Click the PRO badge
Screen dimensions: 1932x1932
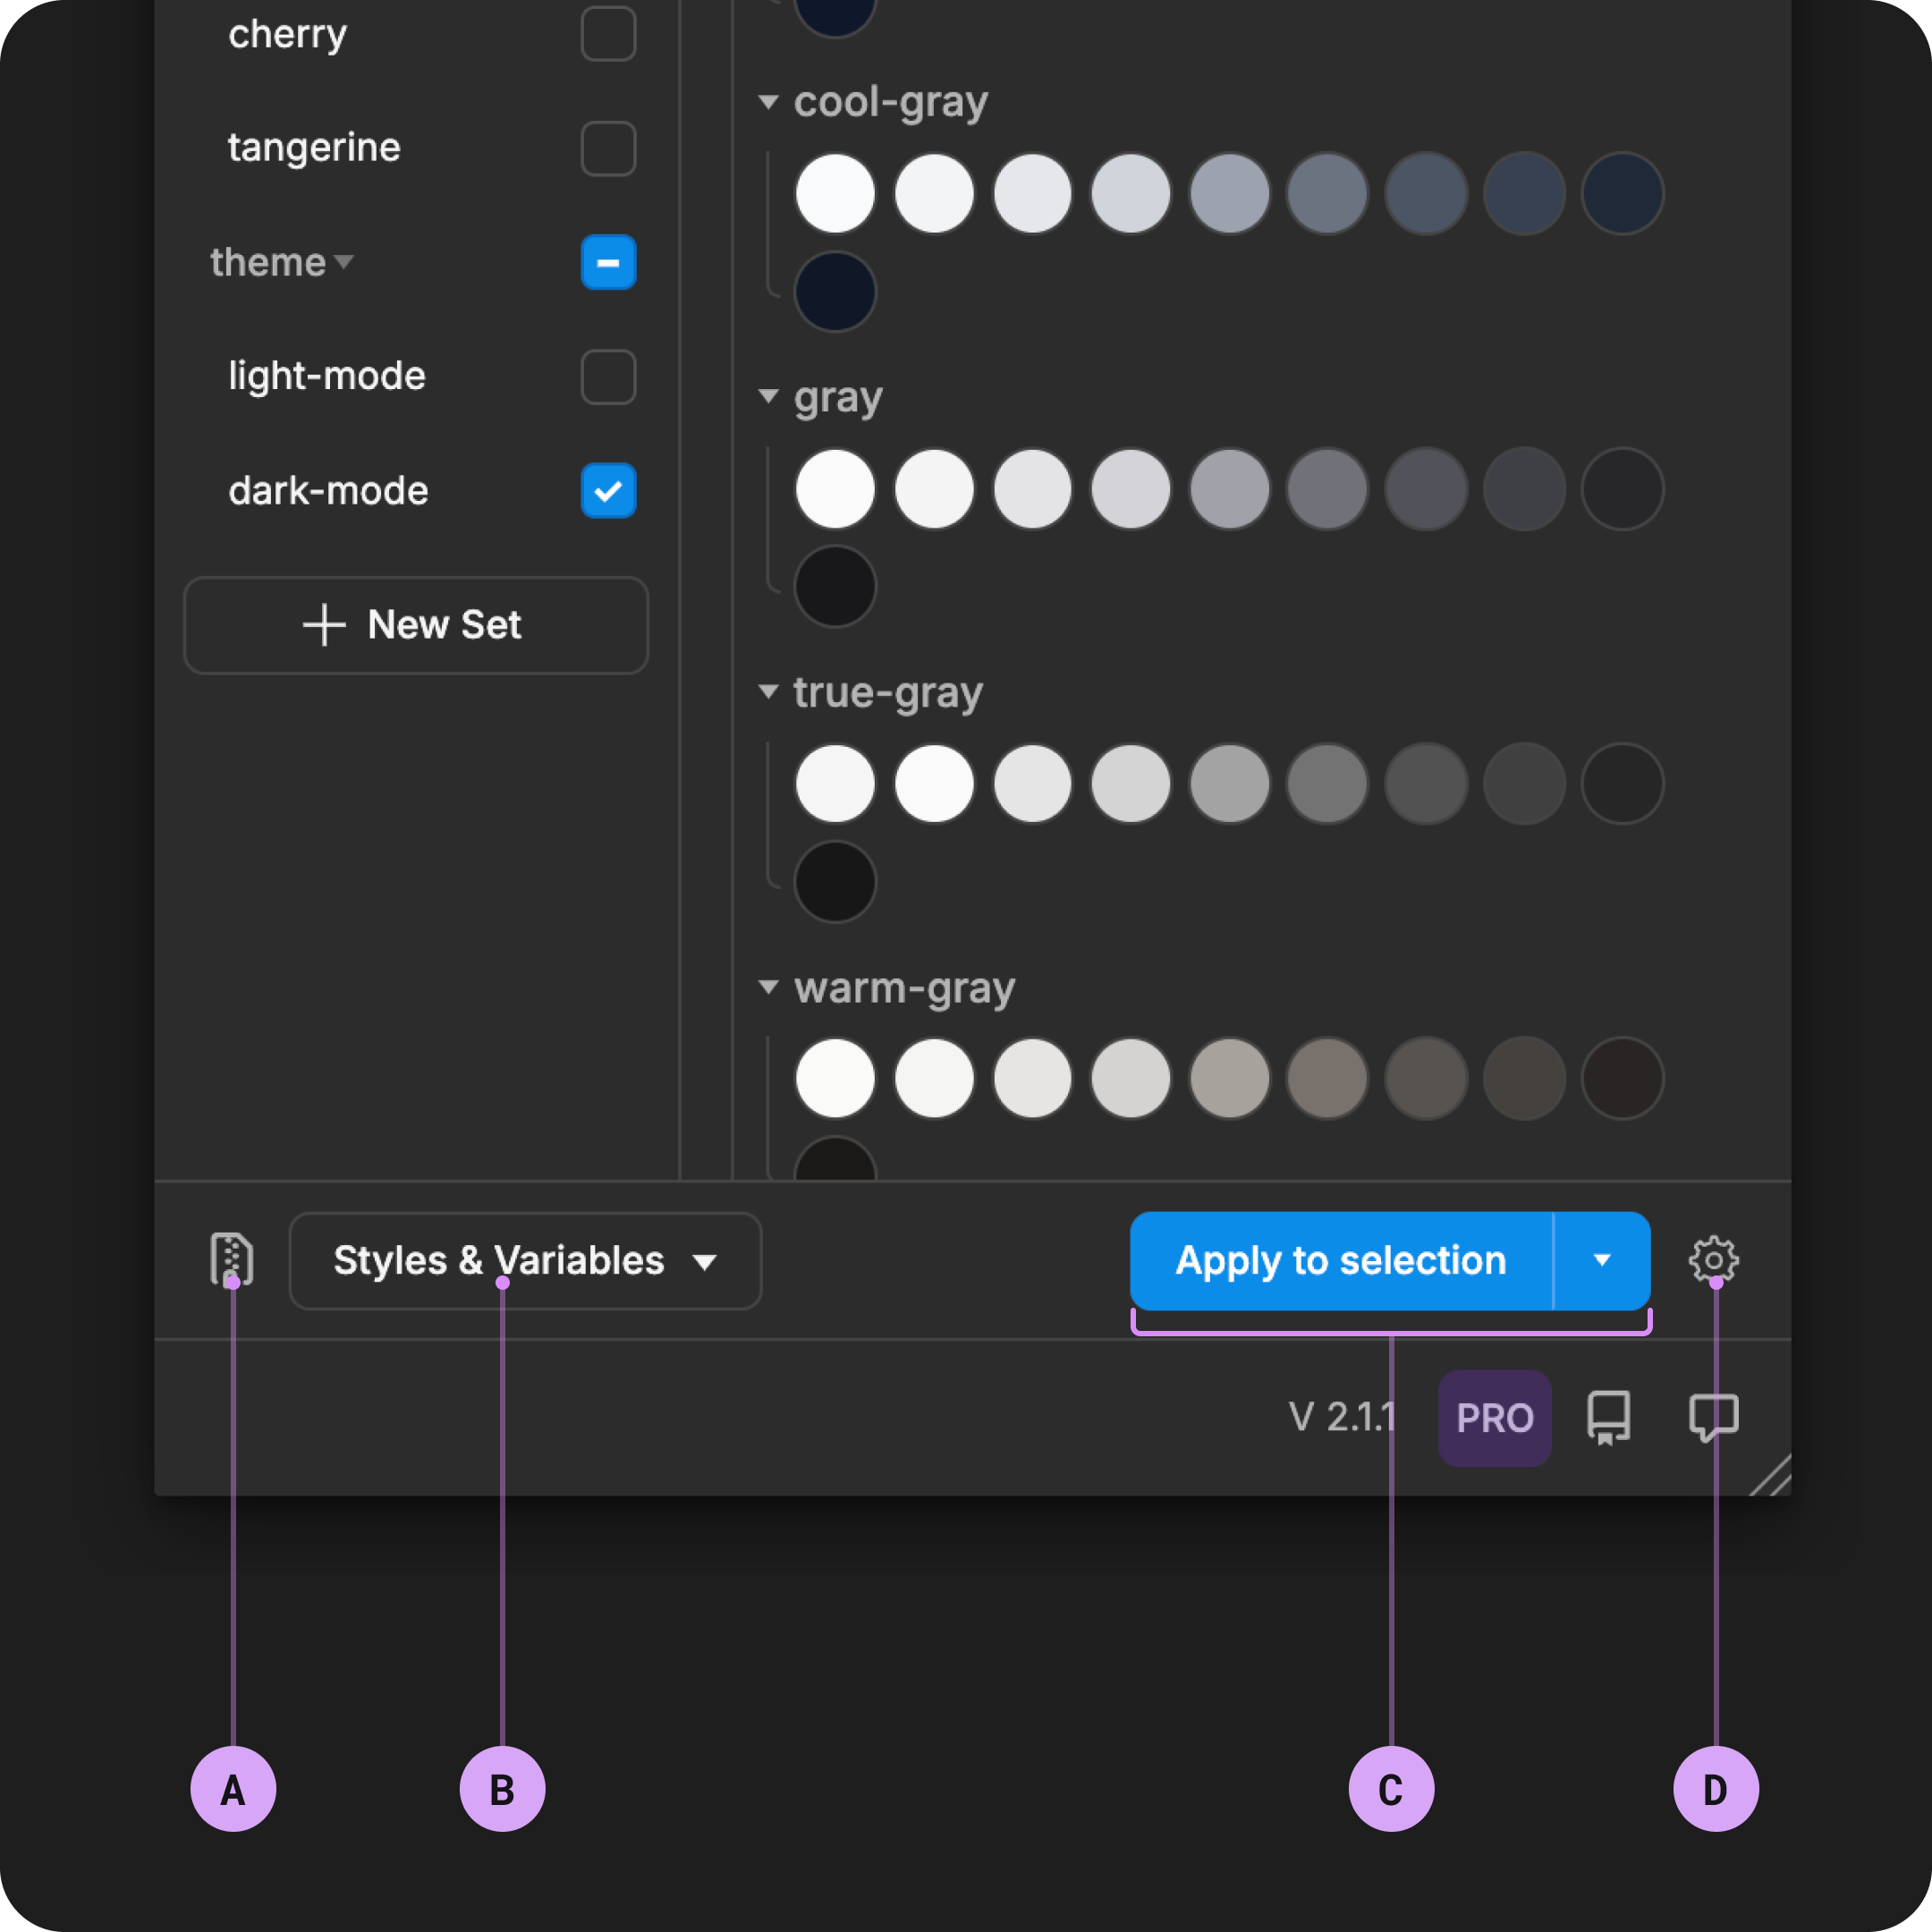point(1494,1417)
